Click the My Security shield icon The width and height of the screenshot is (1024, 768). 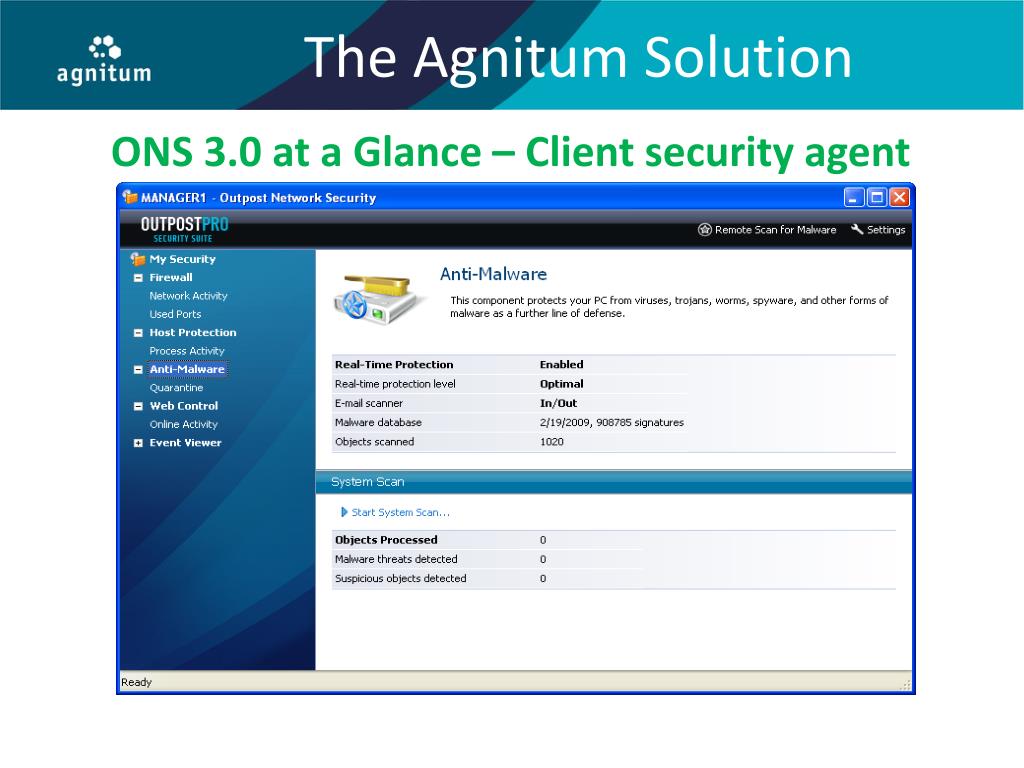tap(137, 259)
